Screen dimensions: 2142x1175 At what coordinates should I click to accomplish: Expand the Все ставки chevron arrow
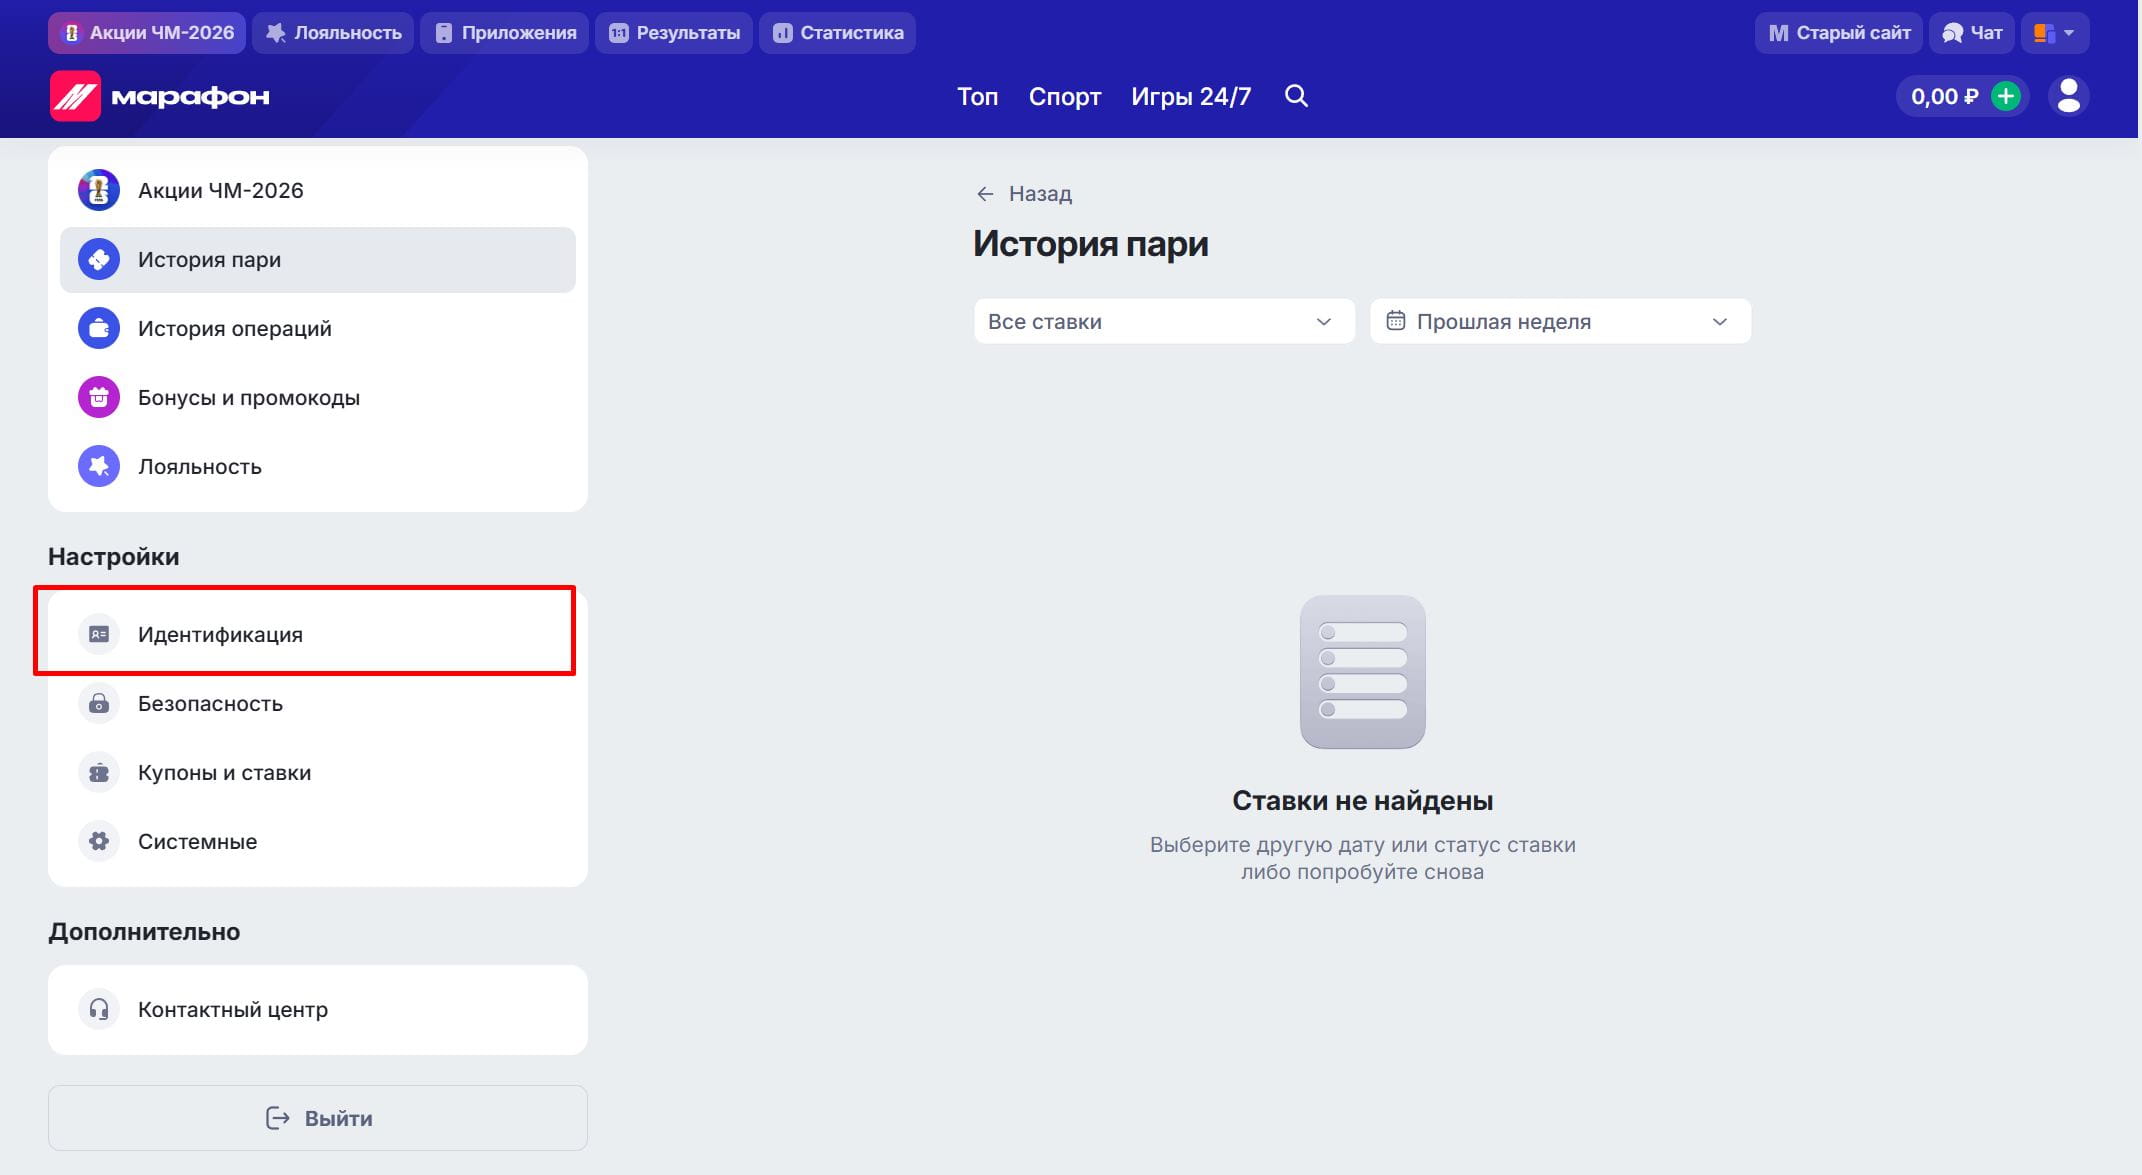[1324, 322]
